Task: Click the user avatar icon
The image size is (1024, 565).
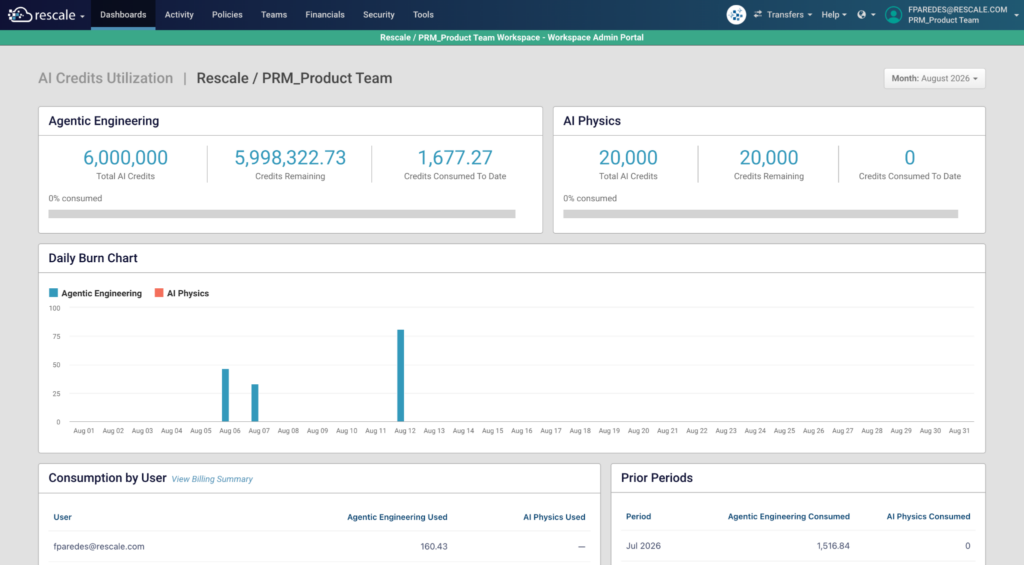Action: [x=893, y=14]
